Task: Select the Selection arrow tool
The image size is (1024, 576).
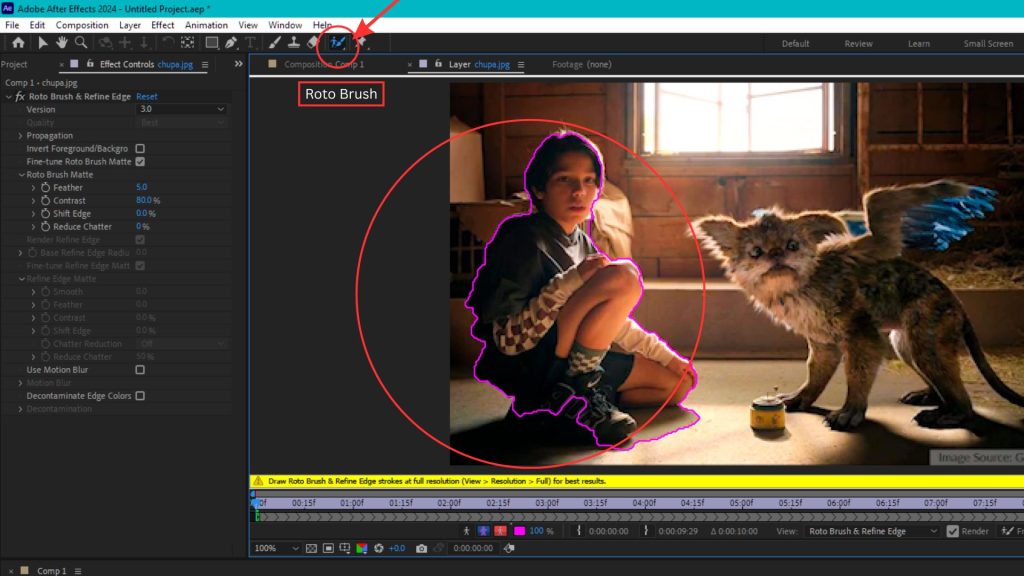Action: pos(42,43)
